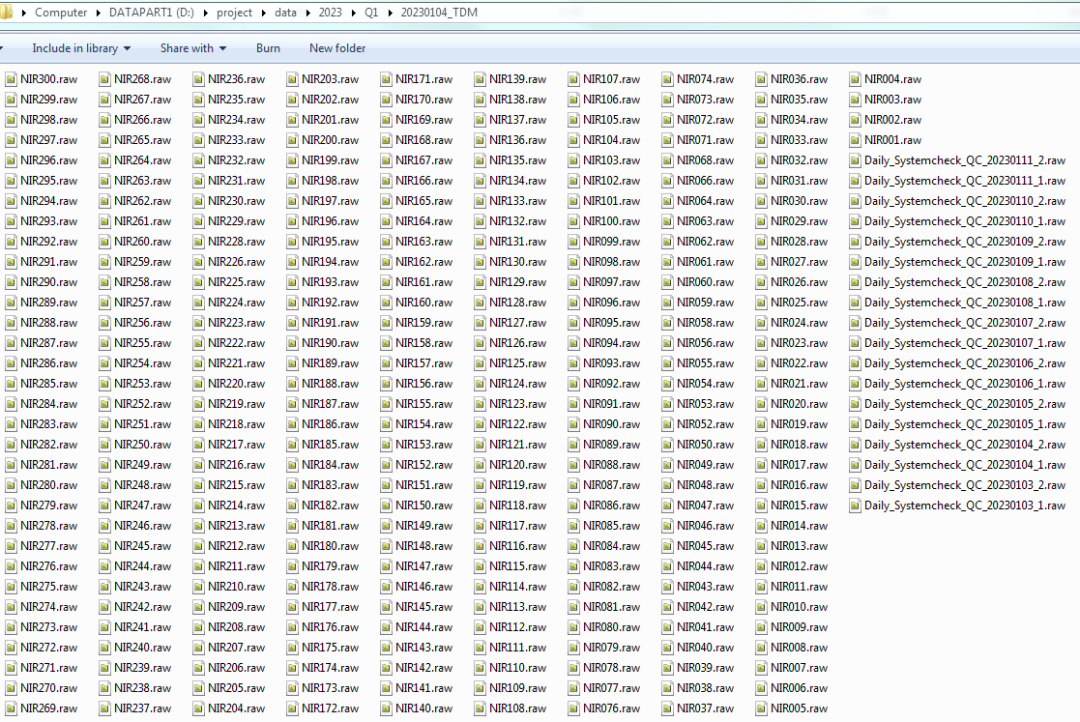1080x722 pixels.
Task: Select the file name NIR160.raw
Action: click(424, 302)
